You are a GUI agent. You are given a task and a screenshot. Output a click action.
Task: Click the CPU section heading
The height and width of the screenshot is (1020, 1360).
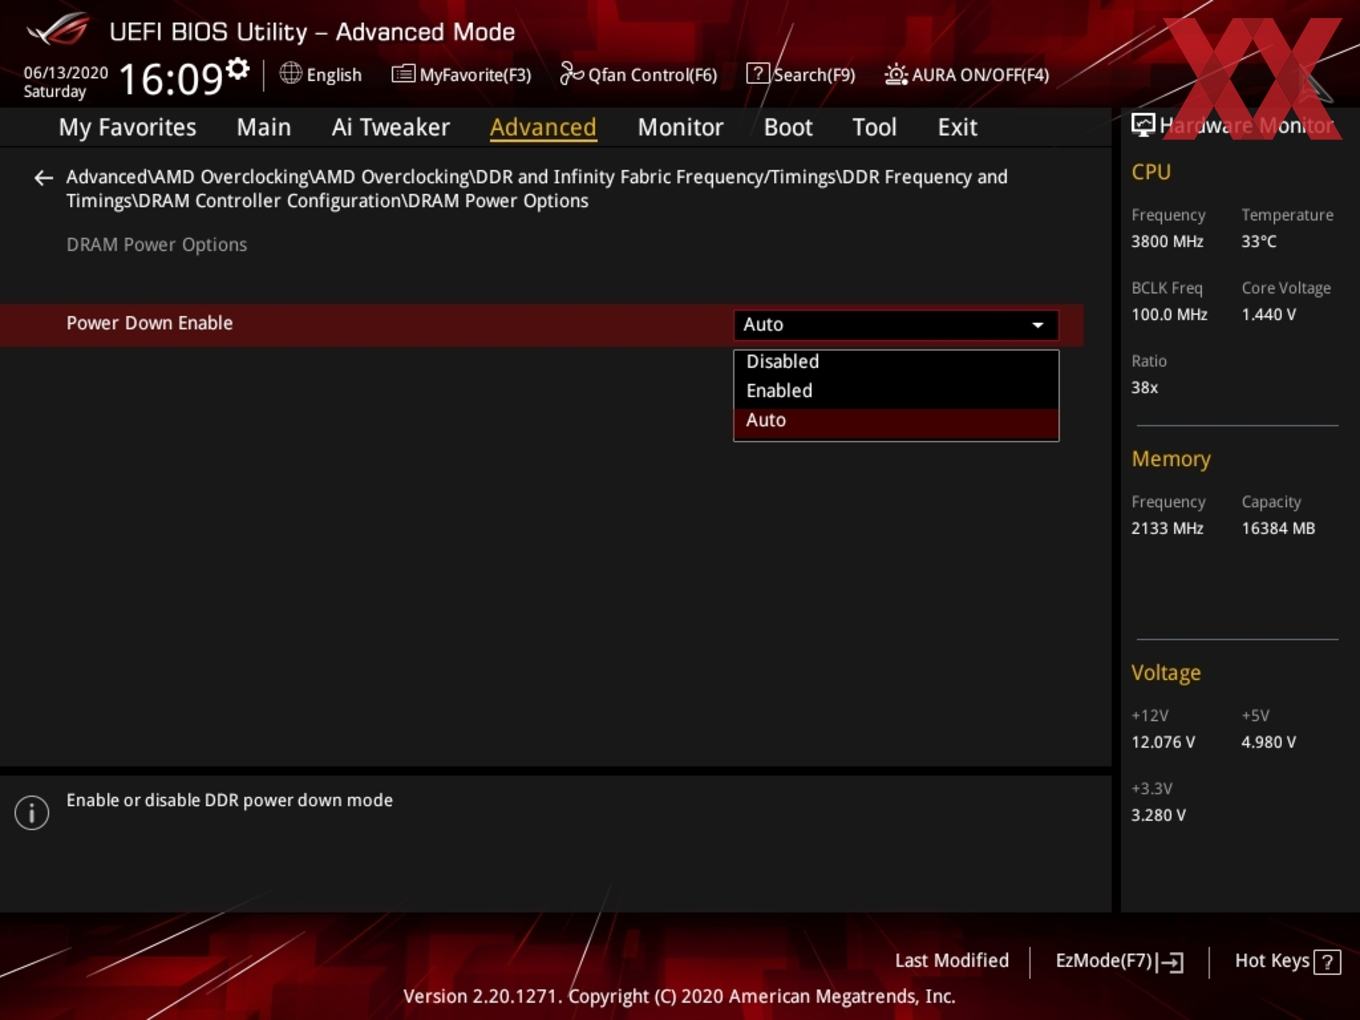pyautogui.click(x=1151, y=172)
